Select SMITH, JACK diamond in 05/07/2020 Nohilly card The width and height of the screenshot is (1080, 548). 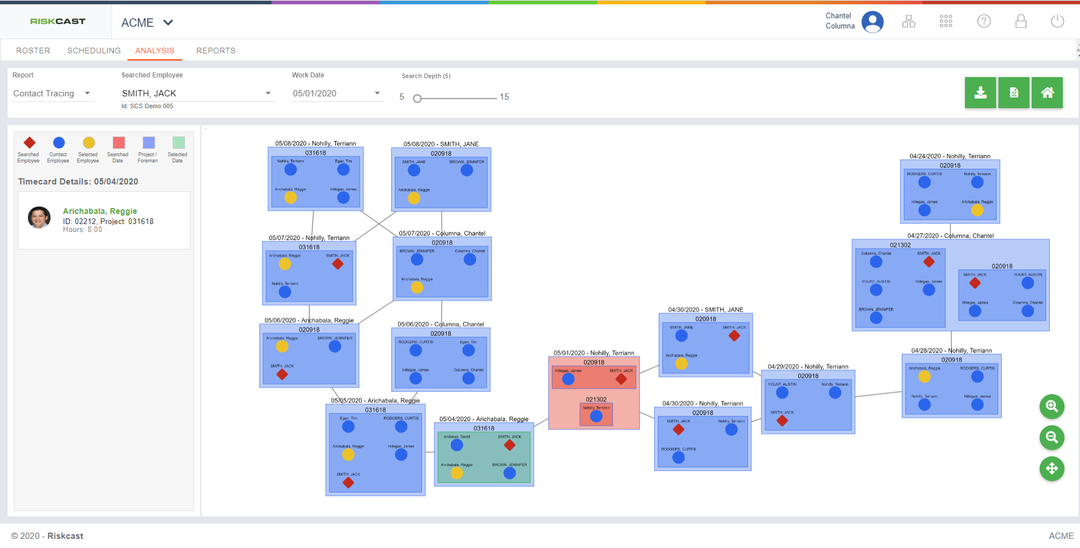point(338,264)
